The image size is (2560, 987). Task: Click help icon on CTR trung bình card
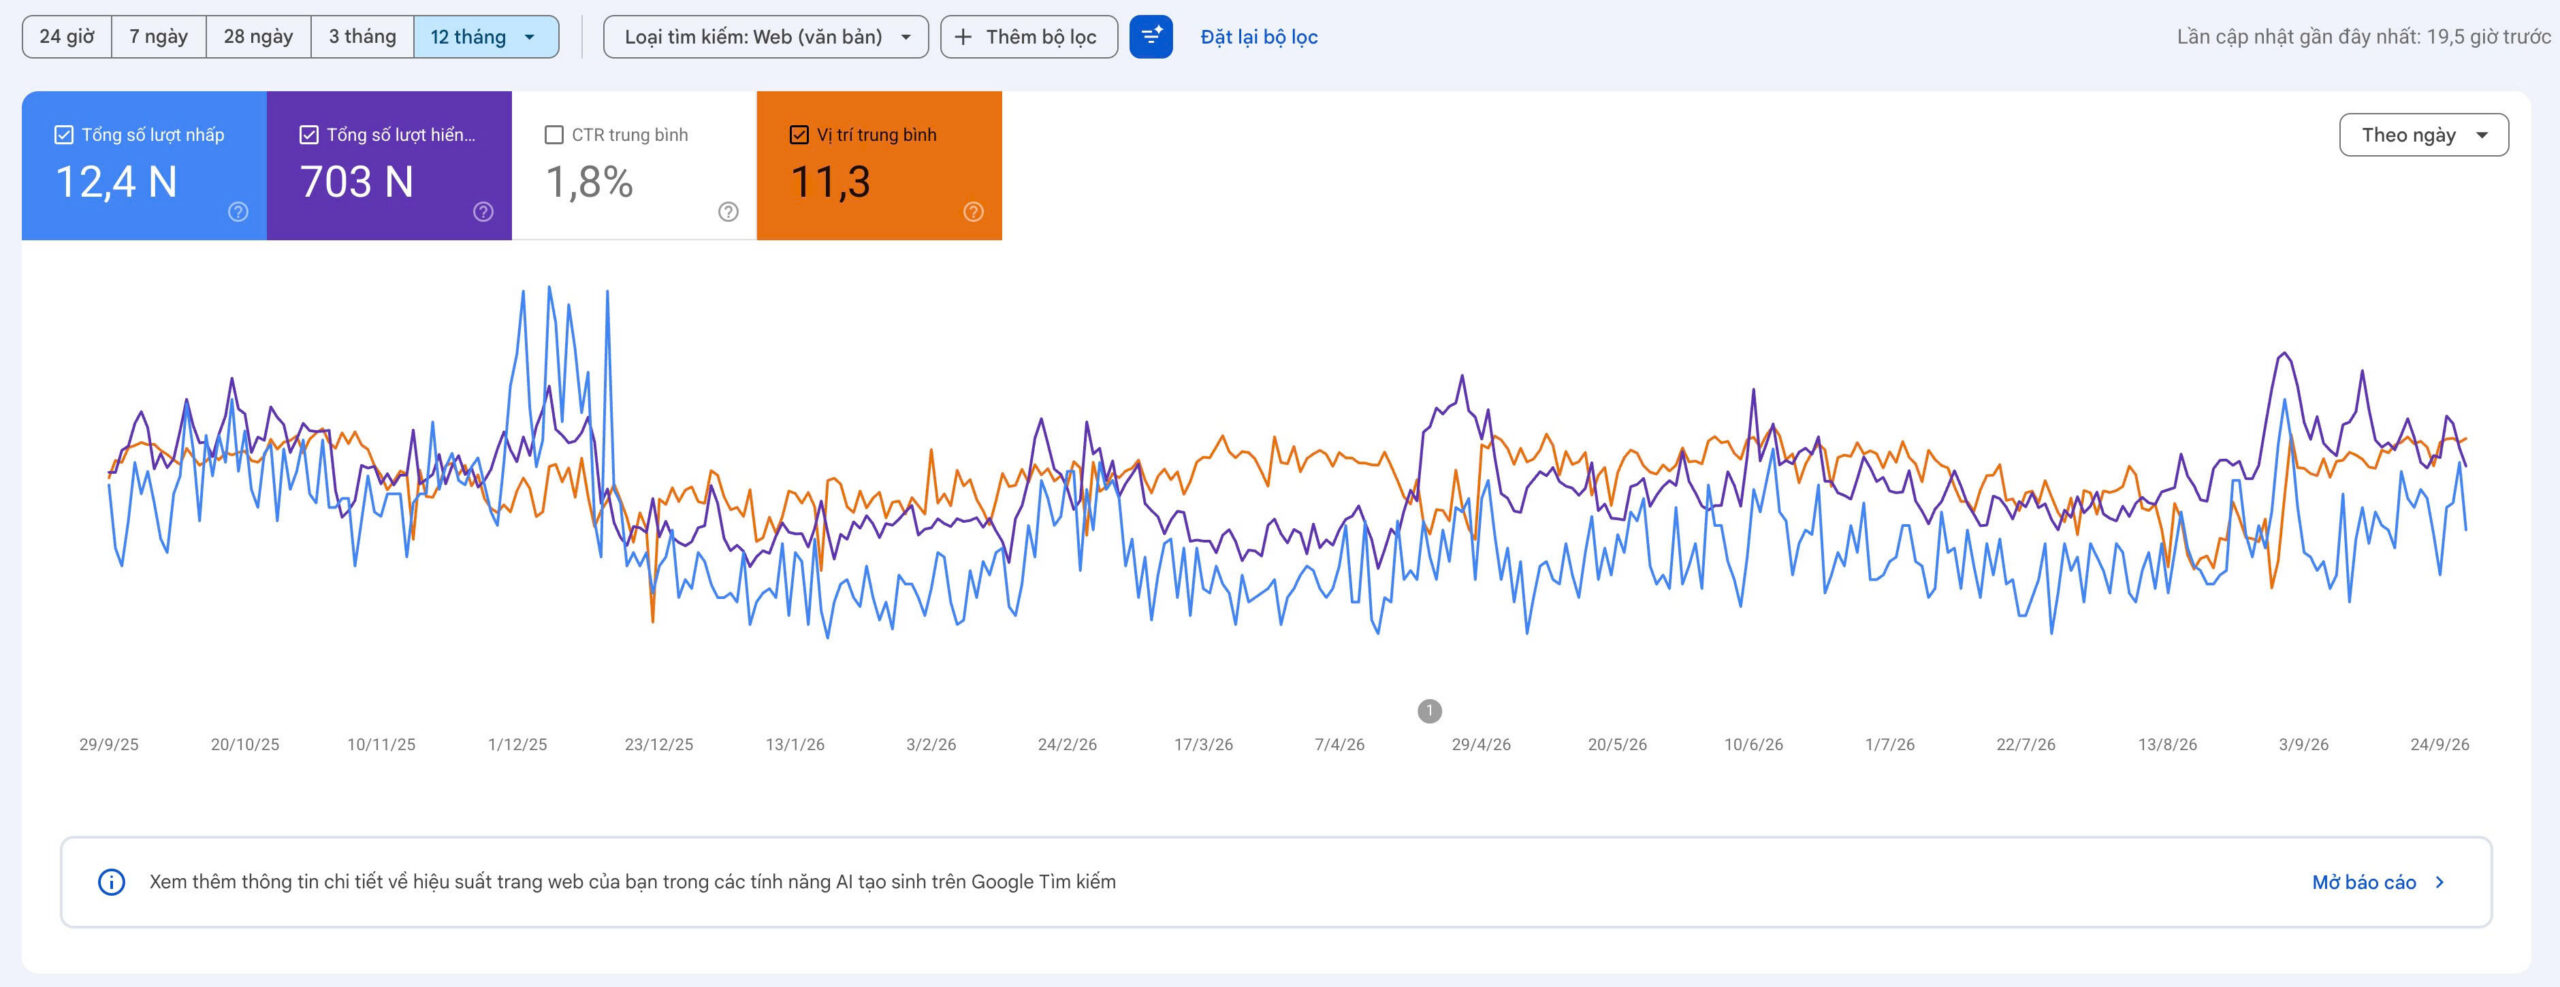728,212
